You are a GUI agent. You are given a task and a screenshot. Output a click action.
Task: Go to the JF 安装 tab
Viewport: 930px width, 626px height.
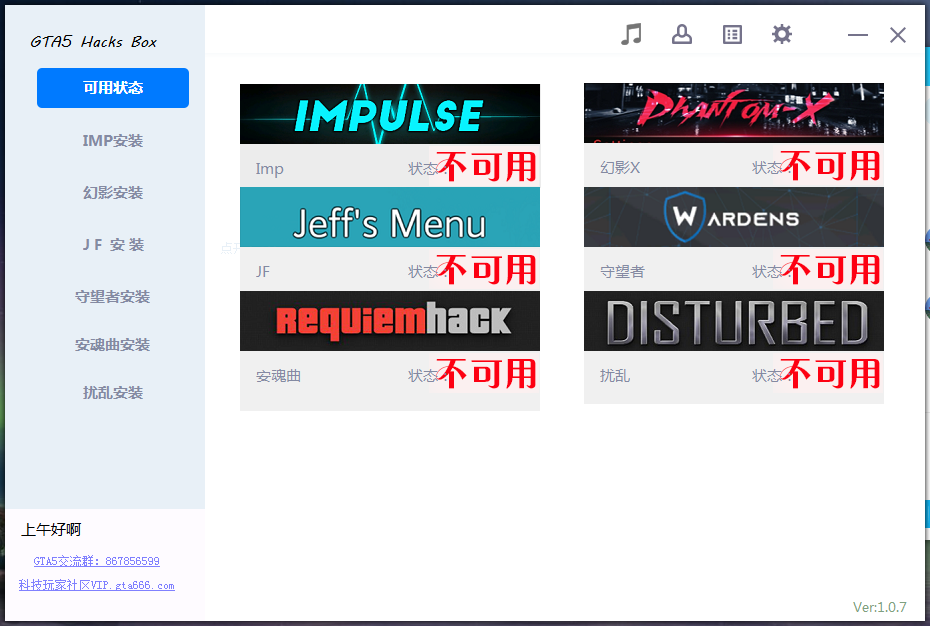(113, 245)
